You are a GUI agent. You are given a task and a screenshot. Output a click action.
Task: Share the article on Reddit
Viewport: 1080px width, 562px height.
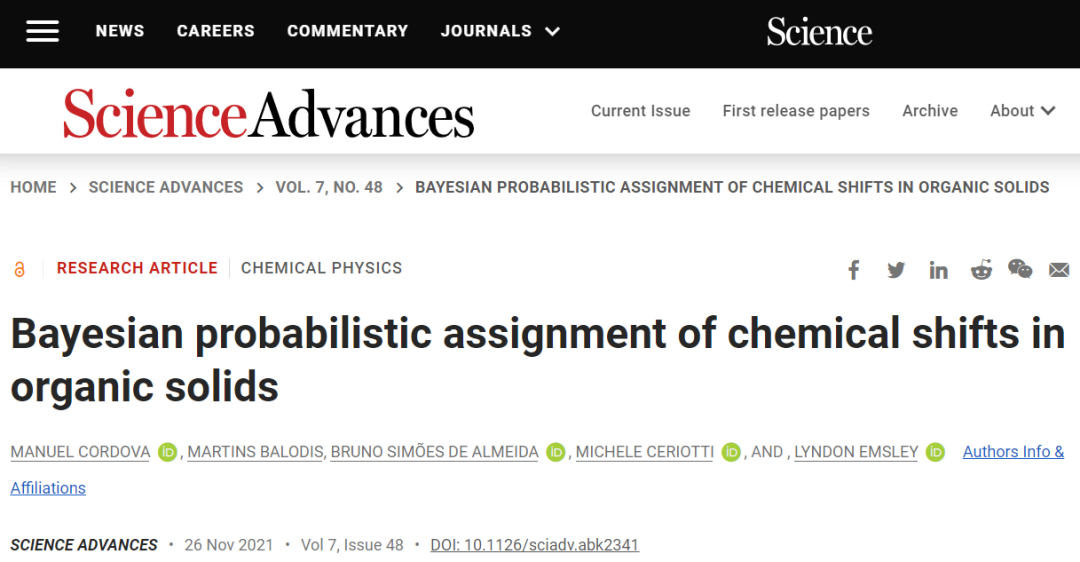coord(981,270)
